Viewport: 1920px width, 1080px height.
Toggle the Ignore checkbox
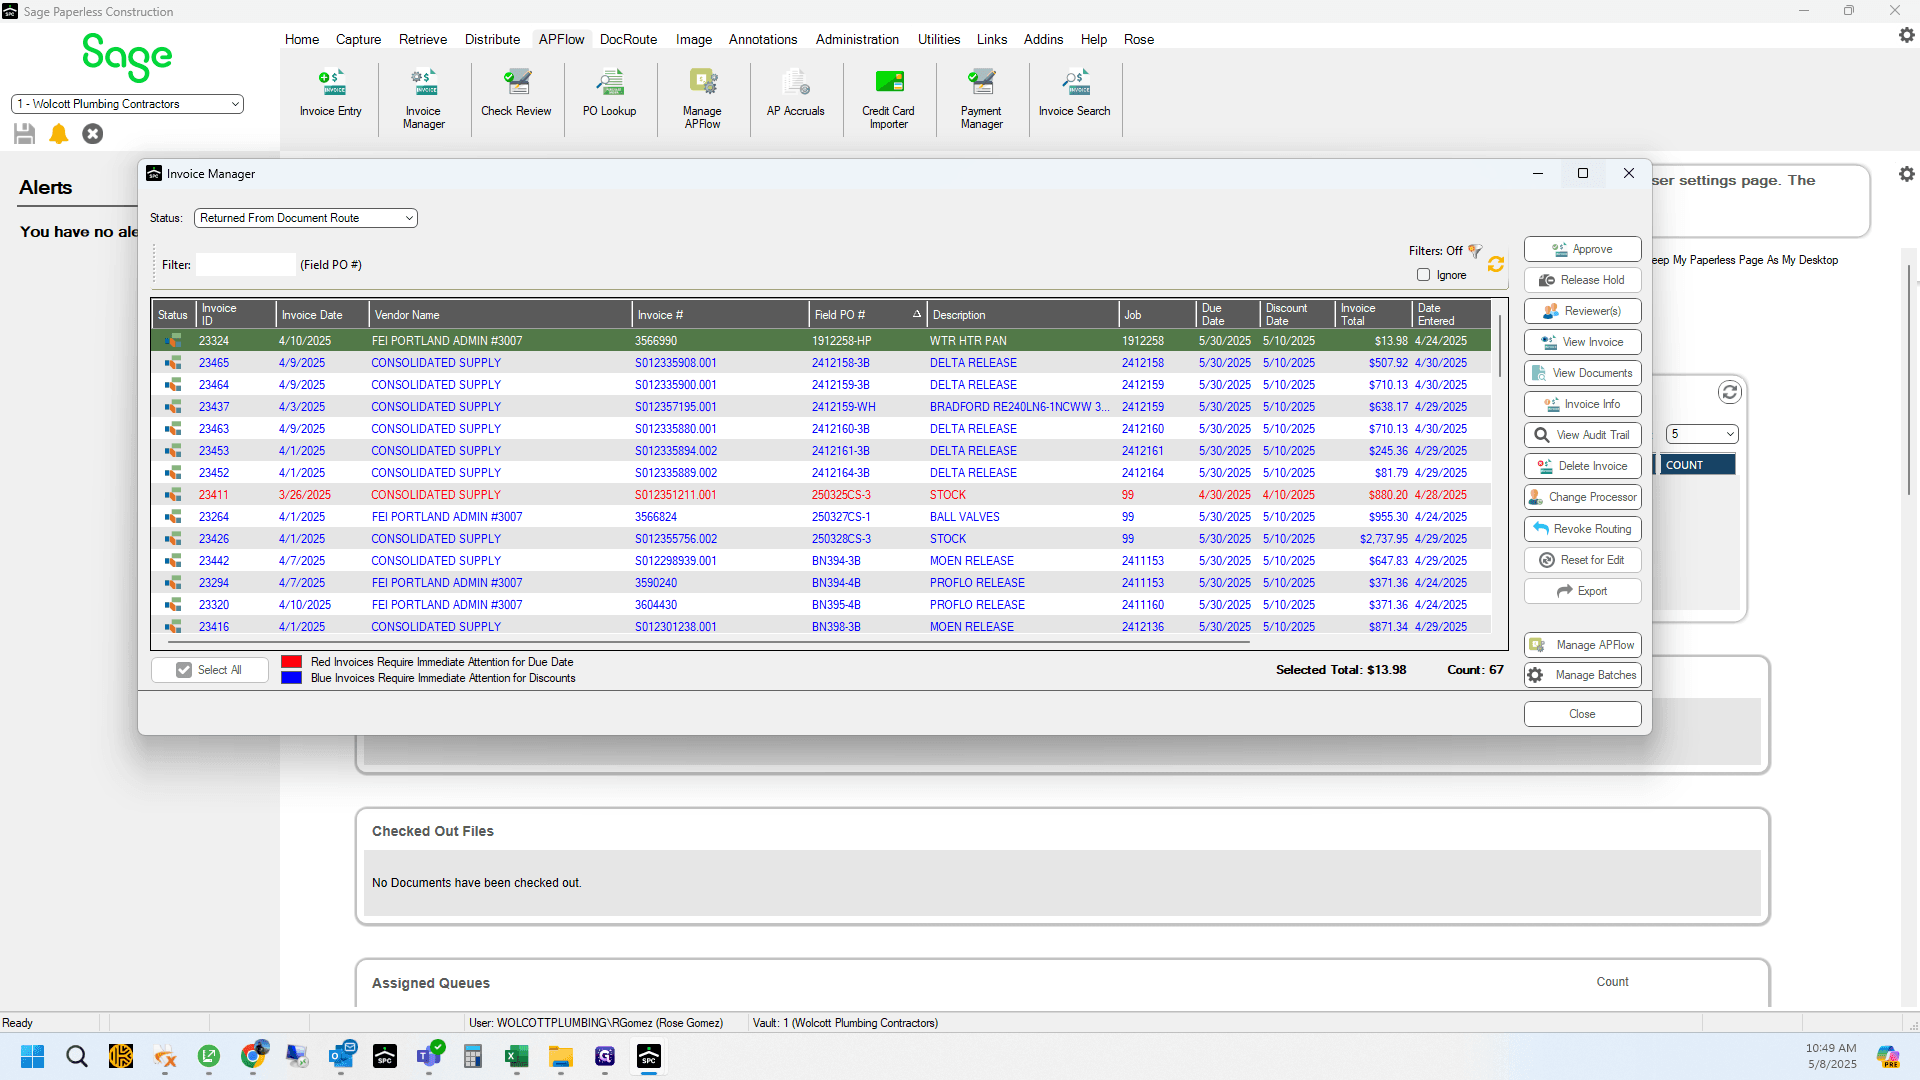pyautogui.click(x=1424, y=275)
